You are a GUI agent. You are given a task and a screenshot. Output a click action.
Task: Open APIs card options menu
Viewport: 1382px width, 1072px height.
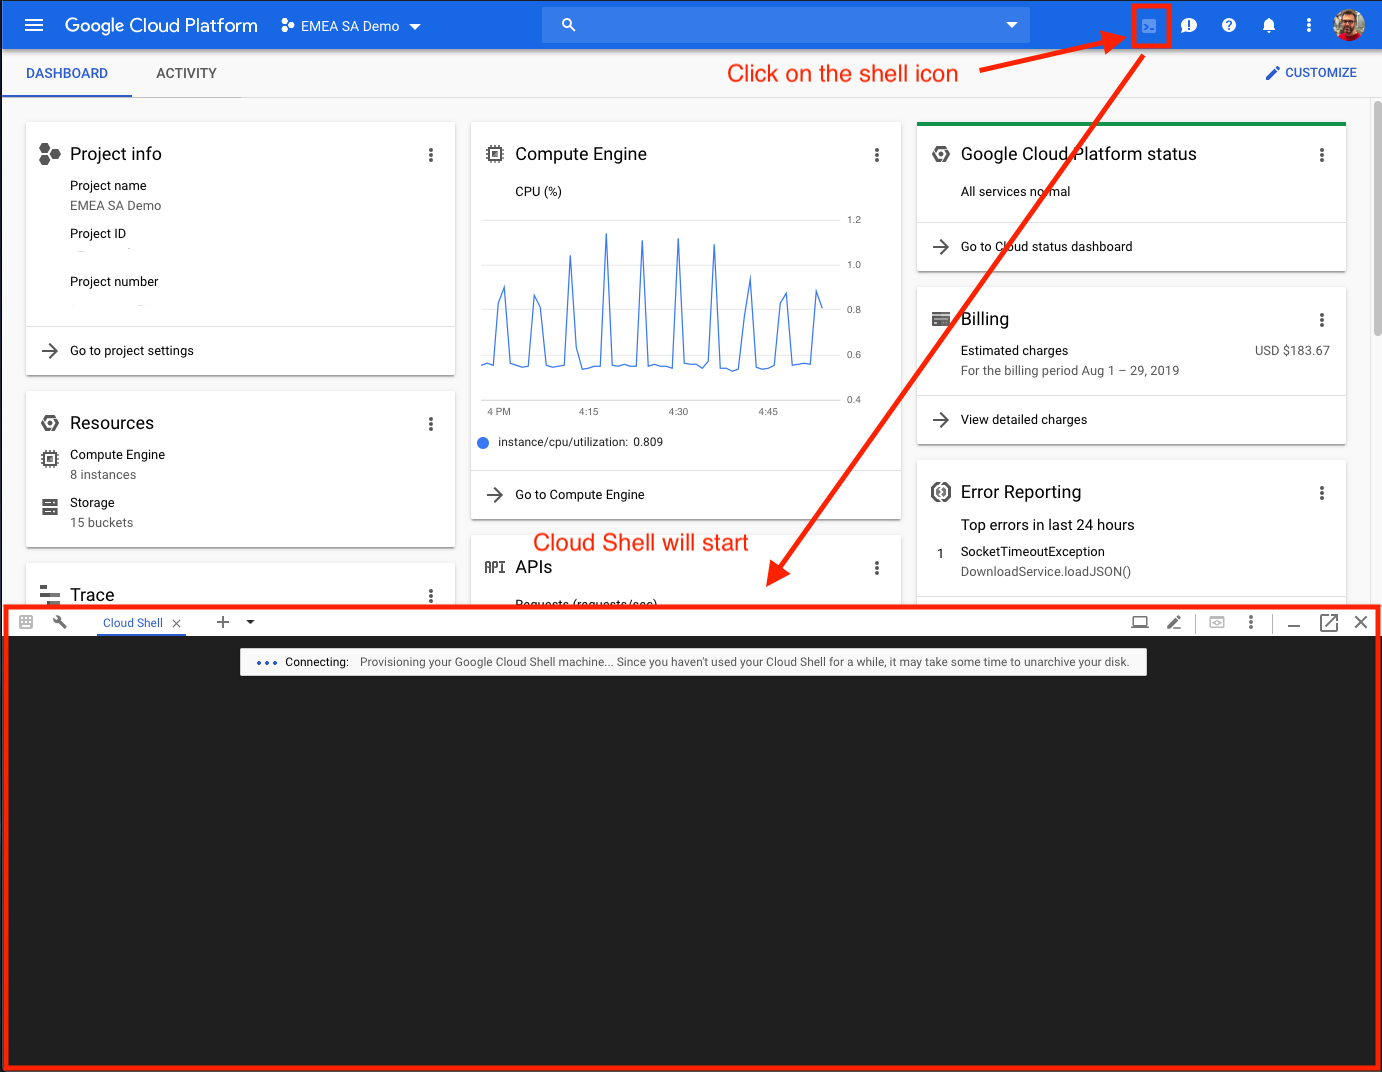click(x=877, y=568)
